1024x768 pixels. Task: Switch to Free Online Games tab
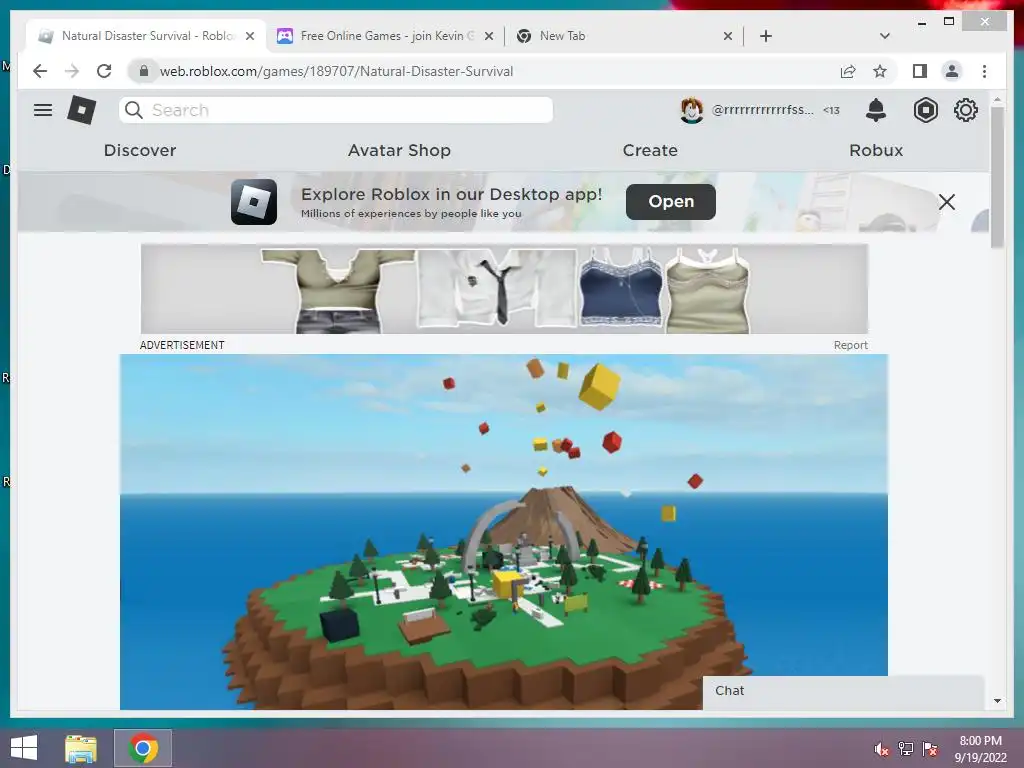point(385,36)
